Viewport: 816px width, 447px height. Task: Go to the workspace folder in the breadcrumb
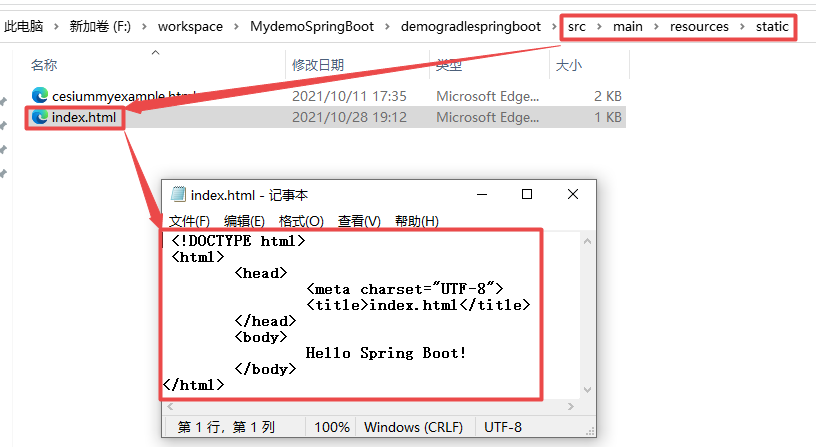190,27
